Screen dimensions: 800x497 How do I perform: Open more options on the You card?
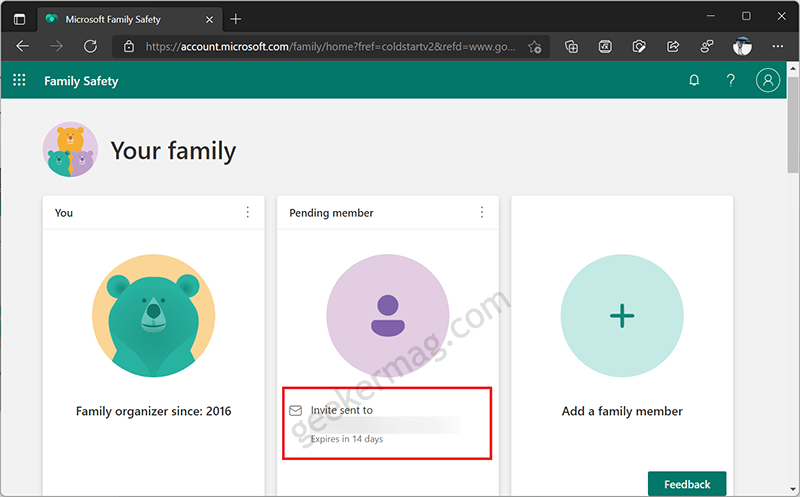[247, 212]
